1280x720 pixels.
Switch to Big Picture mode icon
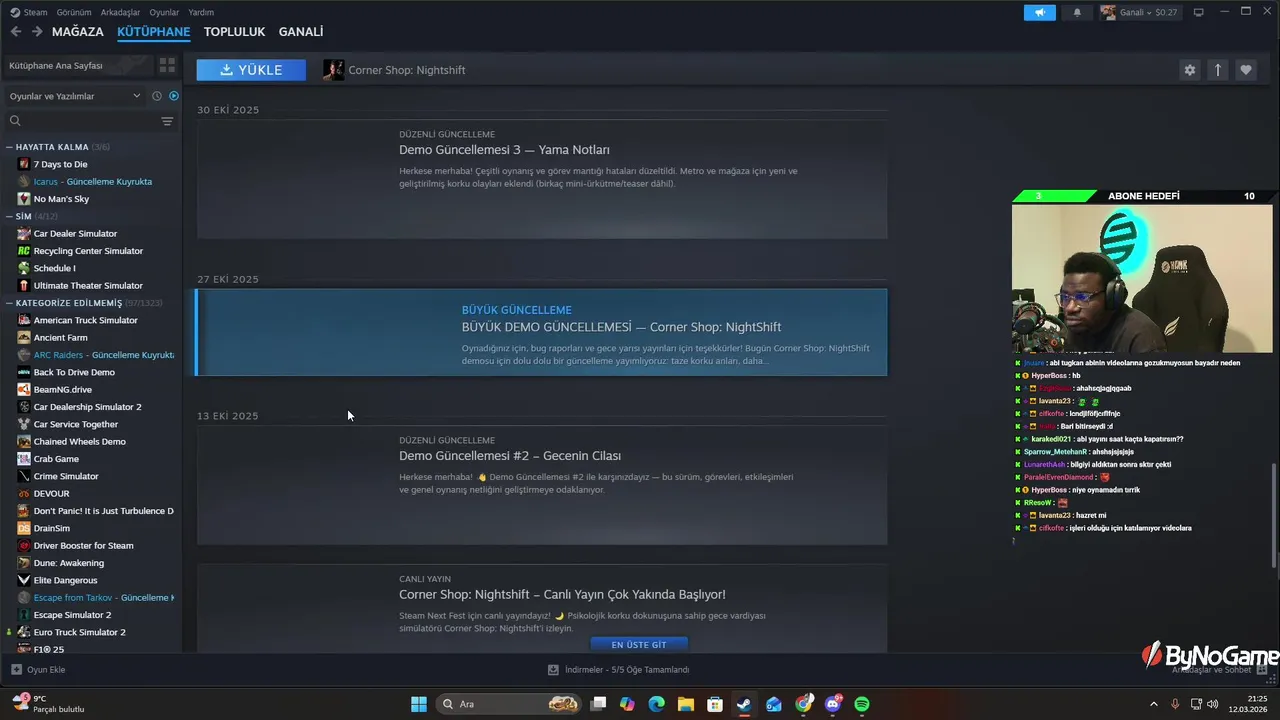(x=1199, y=12)
